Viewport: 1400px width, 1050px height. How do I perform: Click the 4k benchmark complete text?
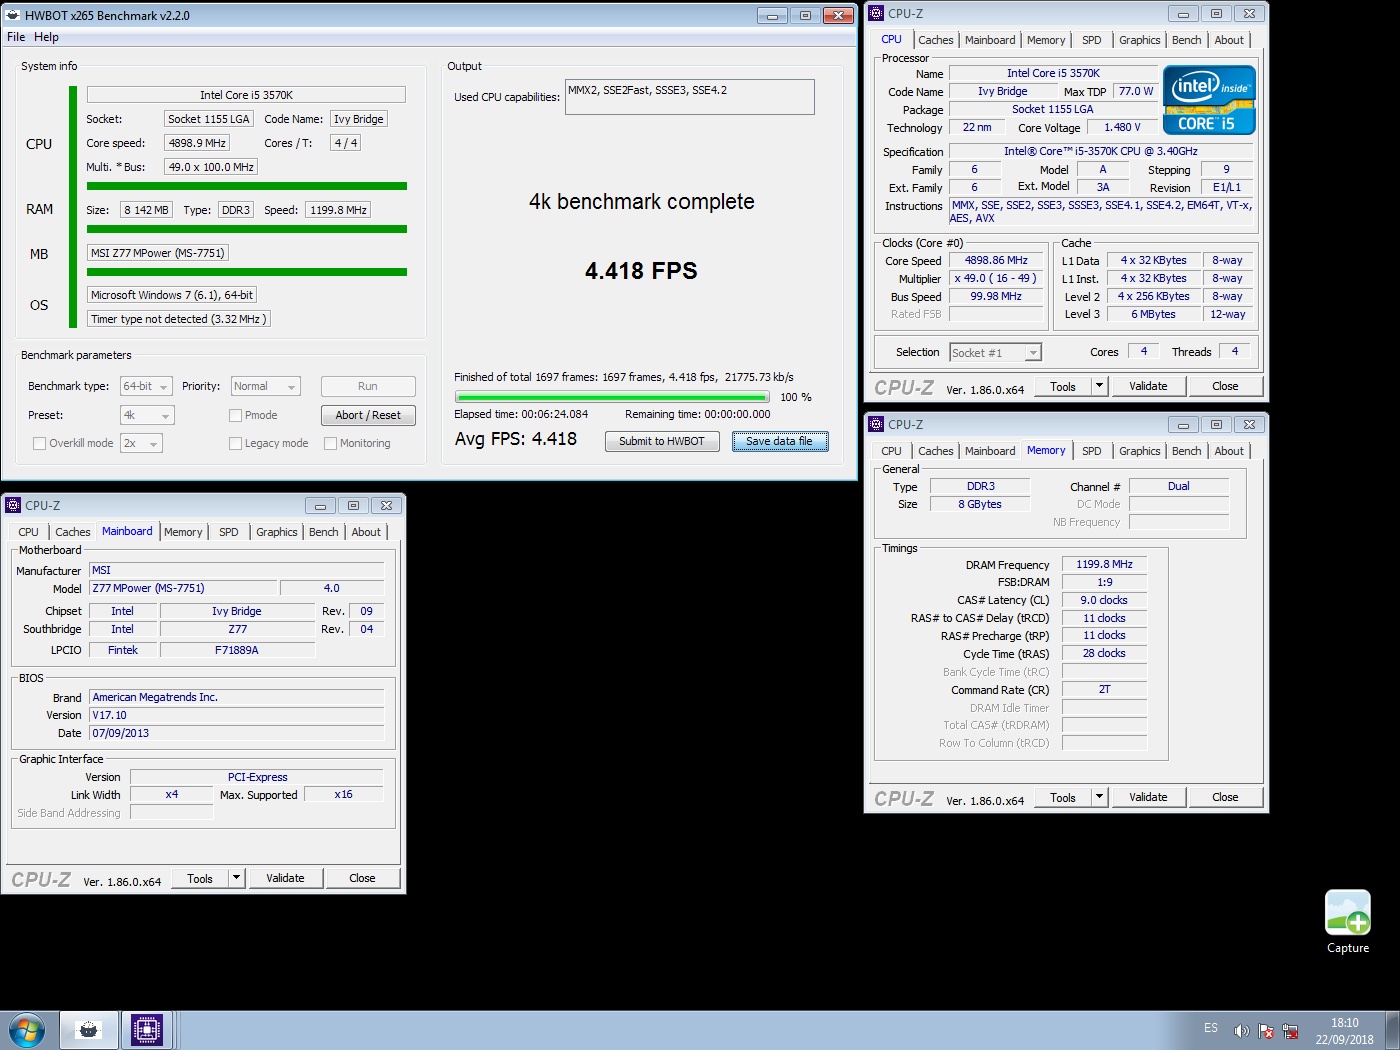coord(642,202)
